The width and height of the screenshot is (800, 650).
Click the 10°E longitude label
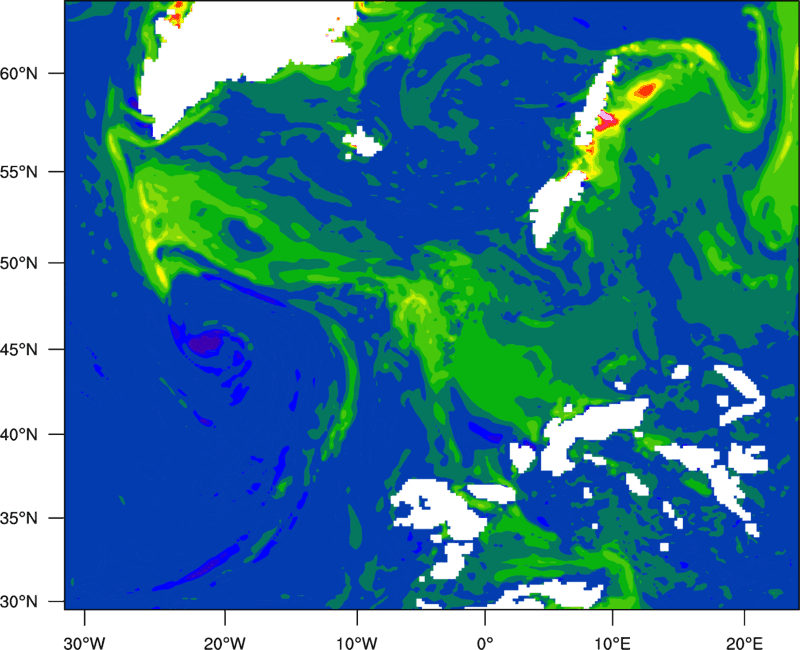tap(613, 643)
